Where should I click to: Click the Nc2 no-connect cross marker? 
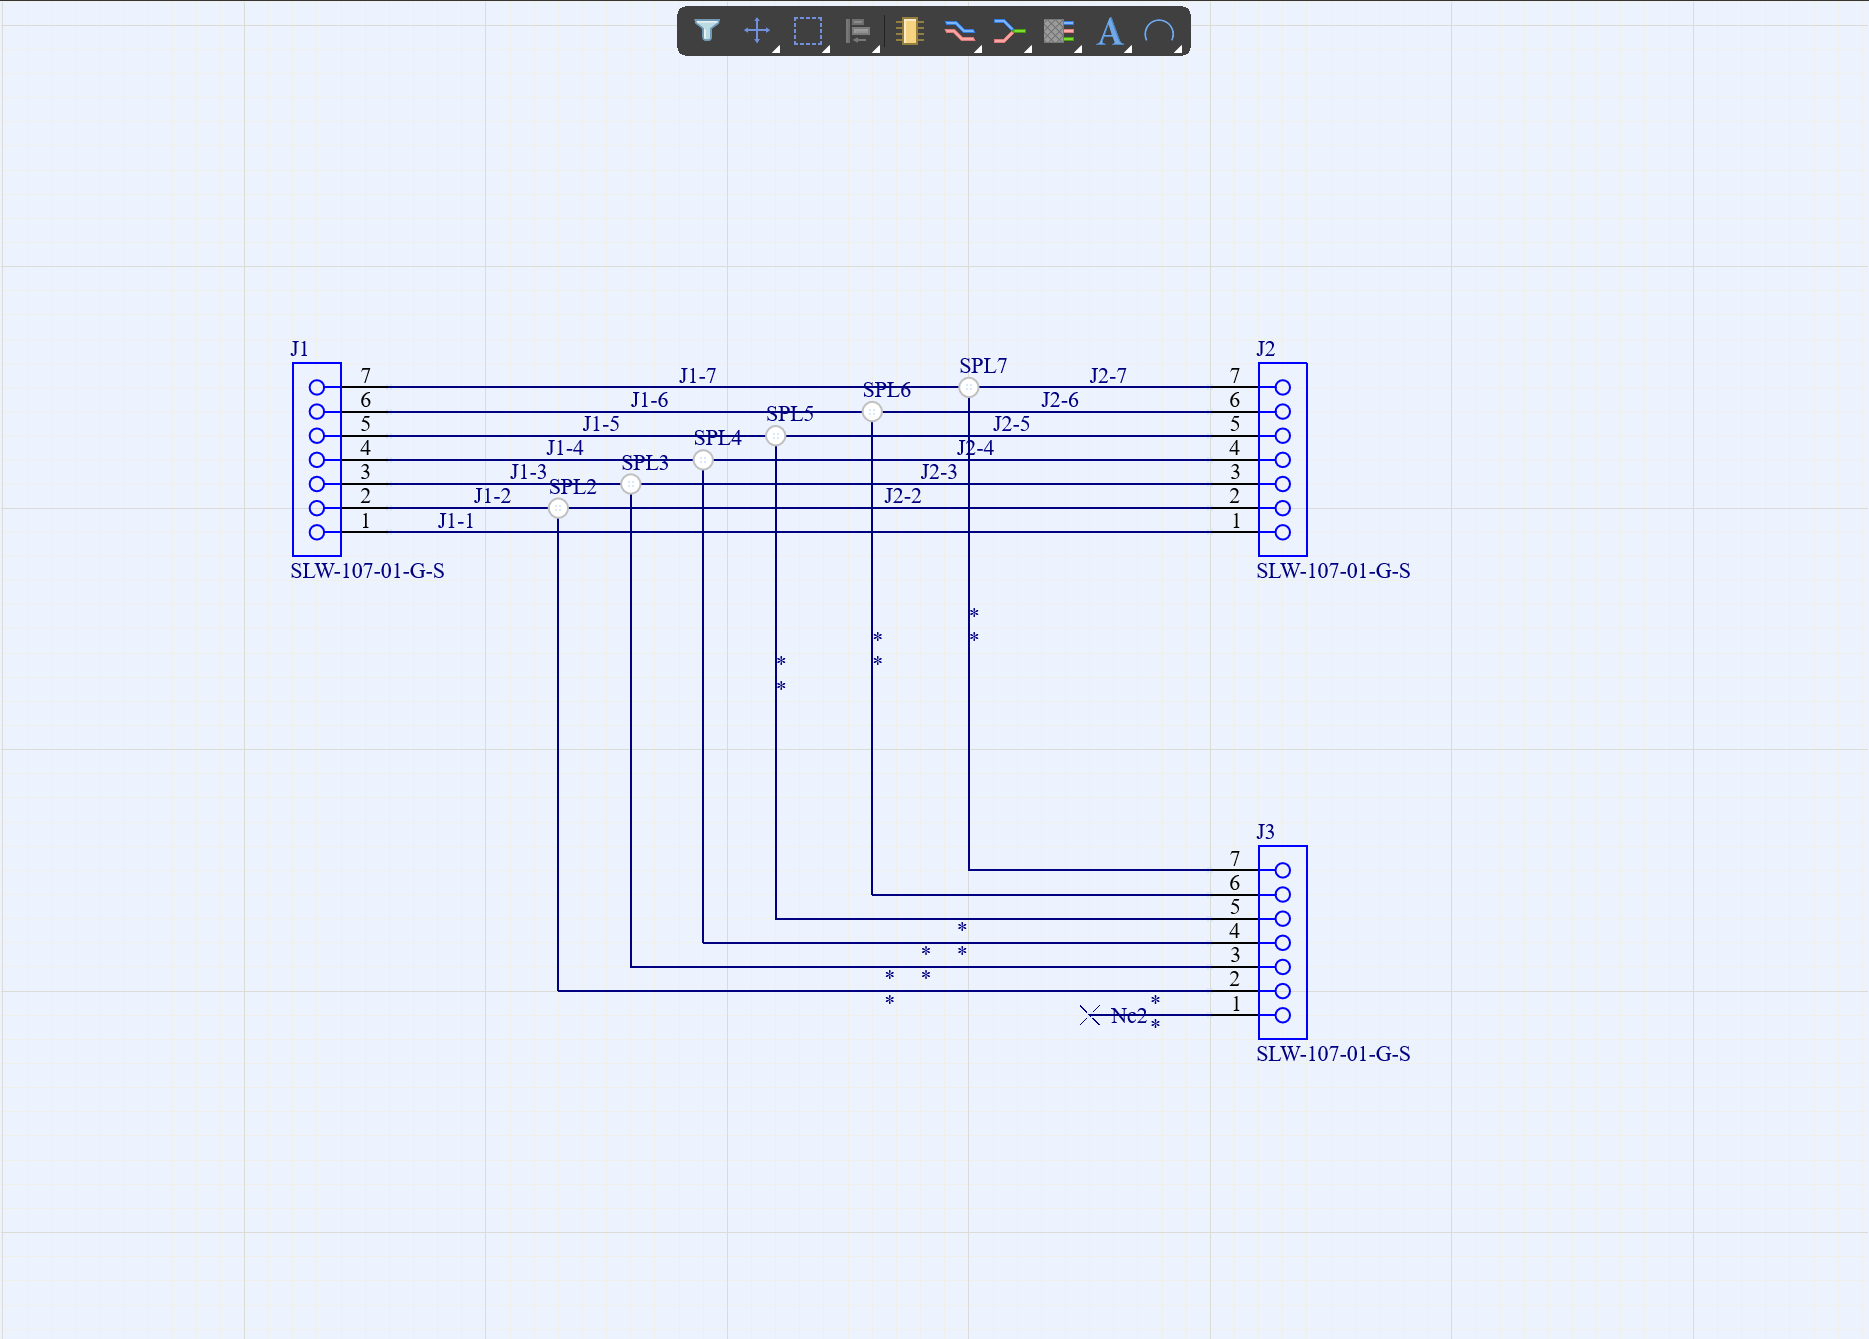tap(1090, 1015)
